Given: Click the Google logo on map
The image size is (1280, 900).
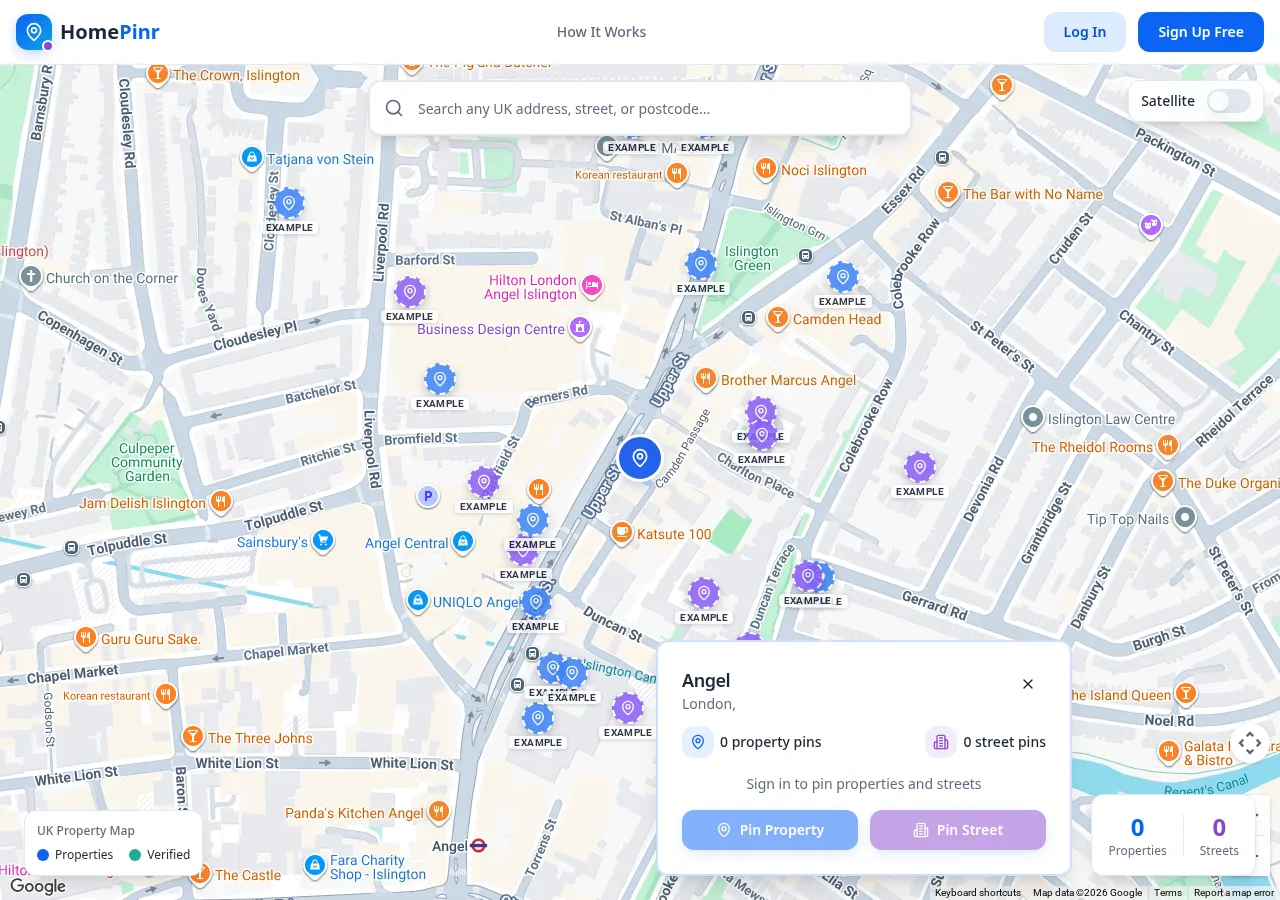Looking at the screenshot, I should (x=38, y=886).
